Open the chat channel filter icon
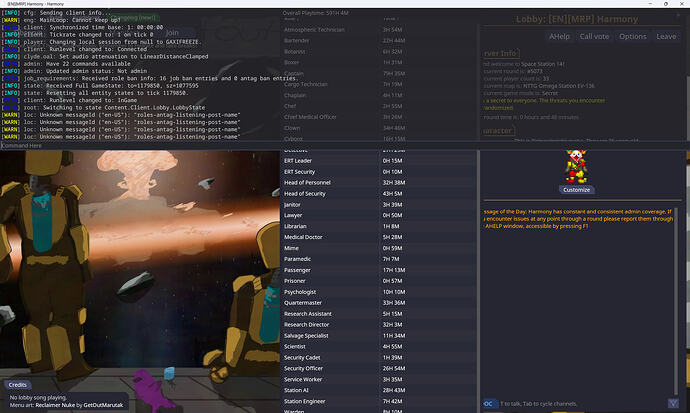The width and height of the screenshot is (690, 413). tap(673, 403)
